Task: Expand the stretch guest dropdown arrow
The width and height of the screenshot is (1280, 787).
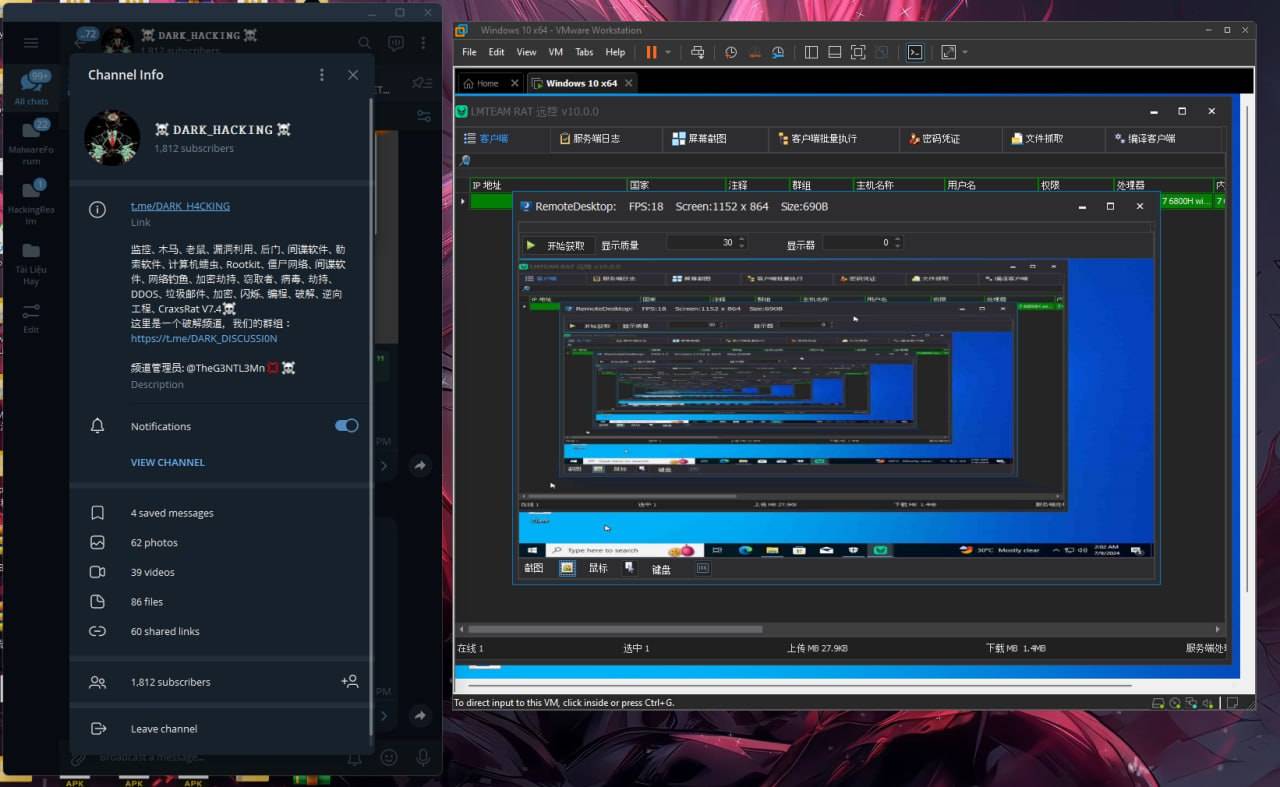Action: point(965,53)
